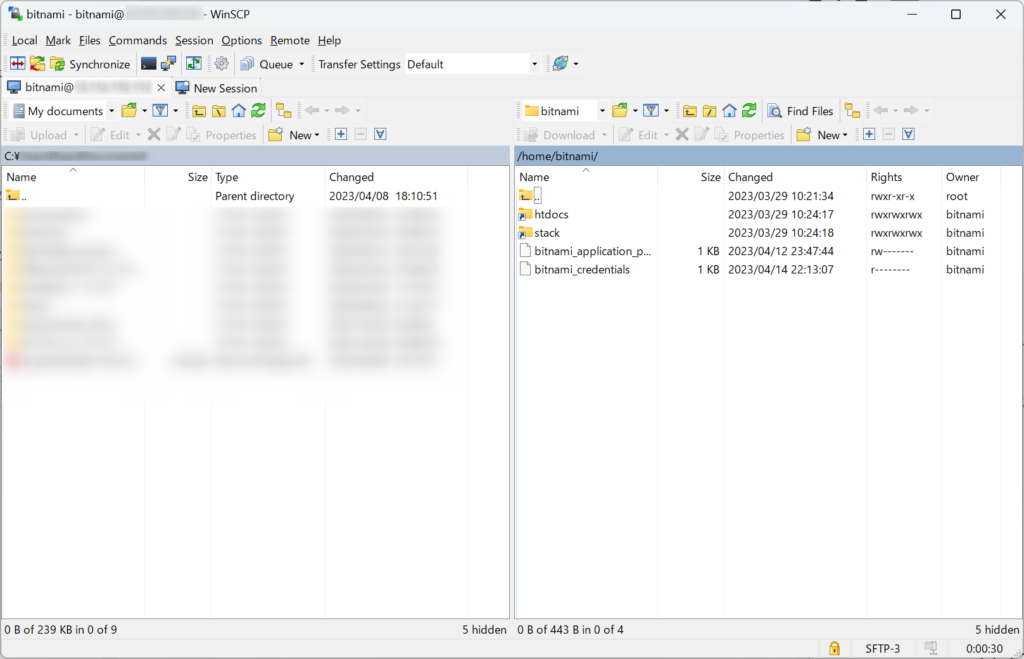Open the My documents drive dropdown
Image resolution: width=1024 pixels, height=659 pixels.
pos(64,111)
